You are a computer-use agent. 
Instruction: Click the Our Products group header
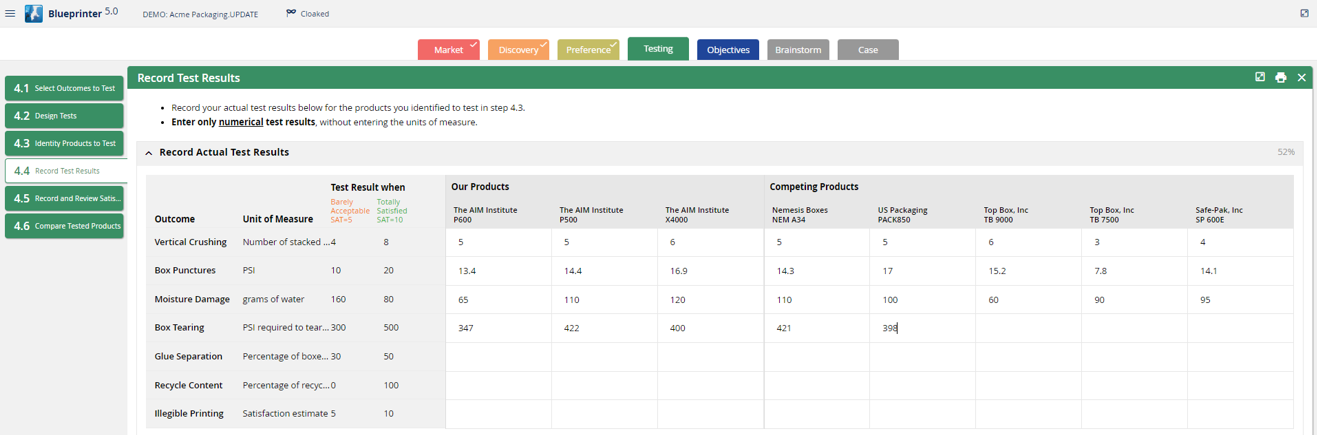(x=480, y=187)
